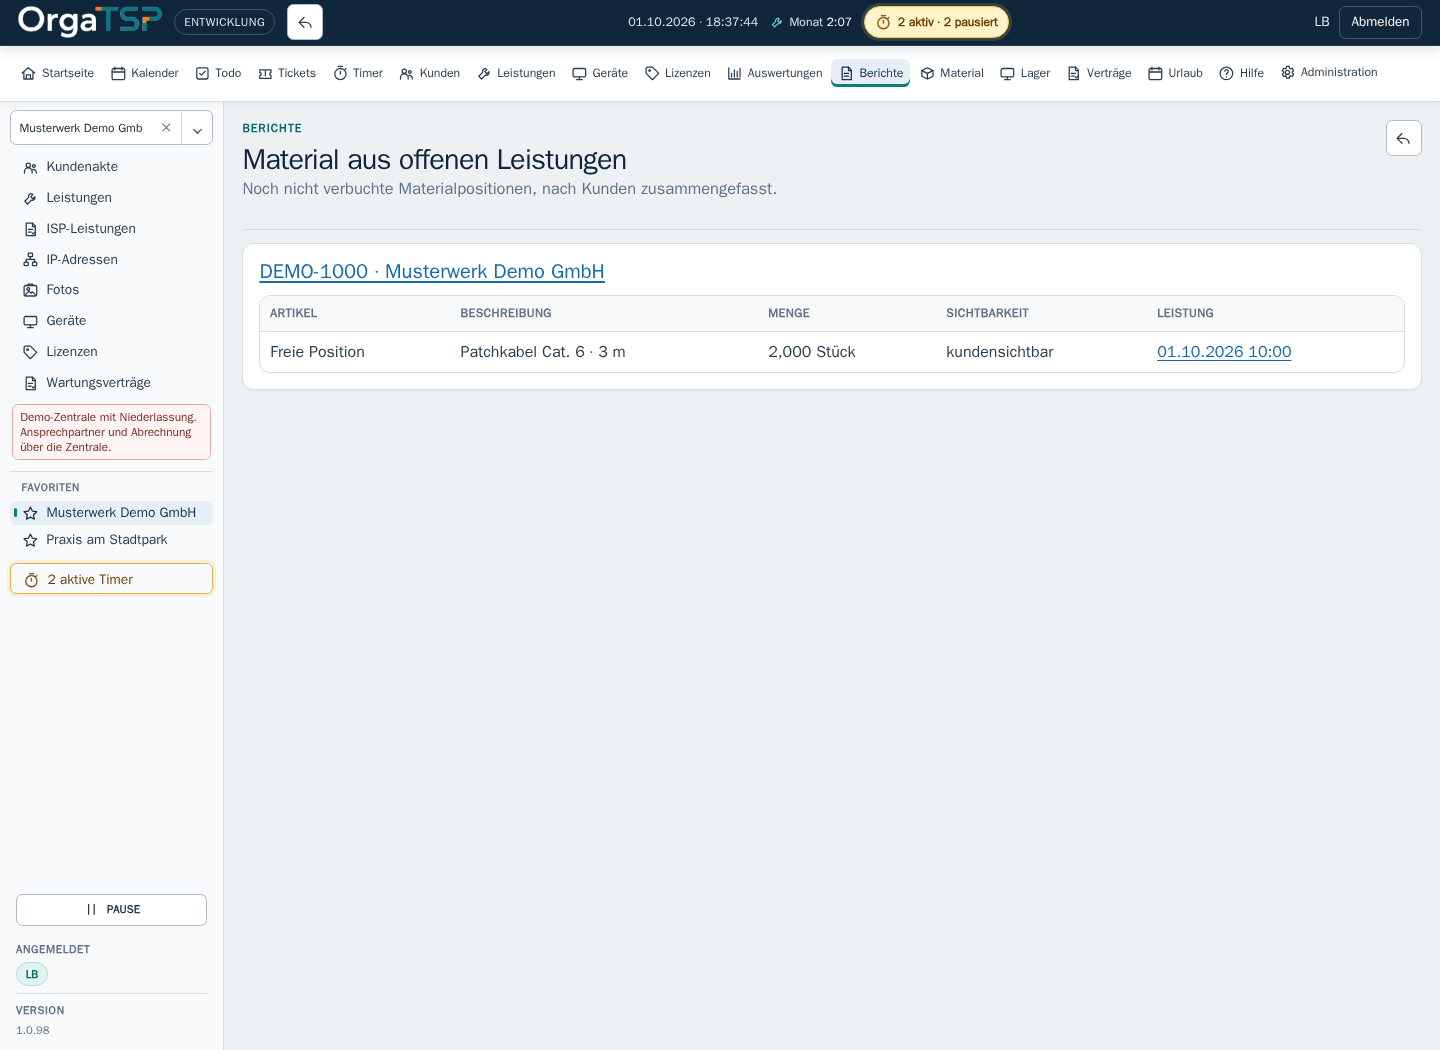Open the Timer navigation item

point(358,73)
